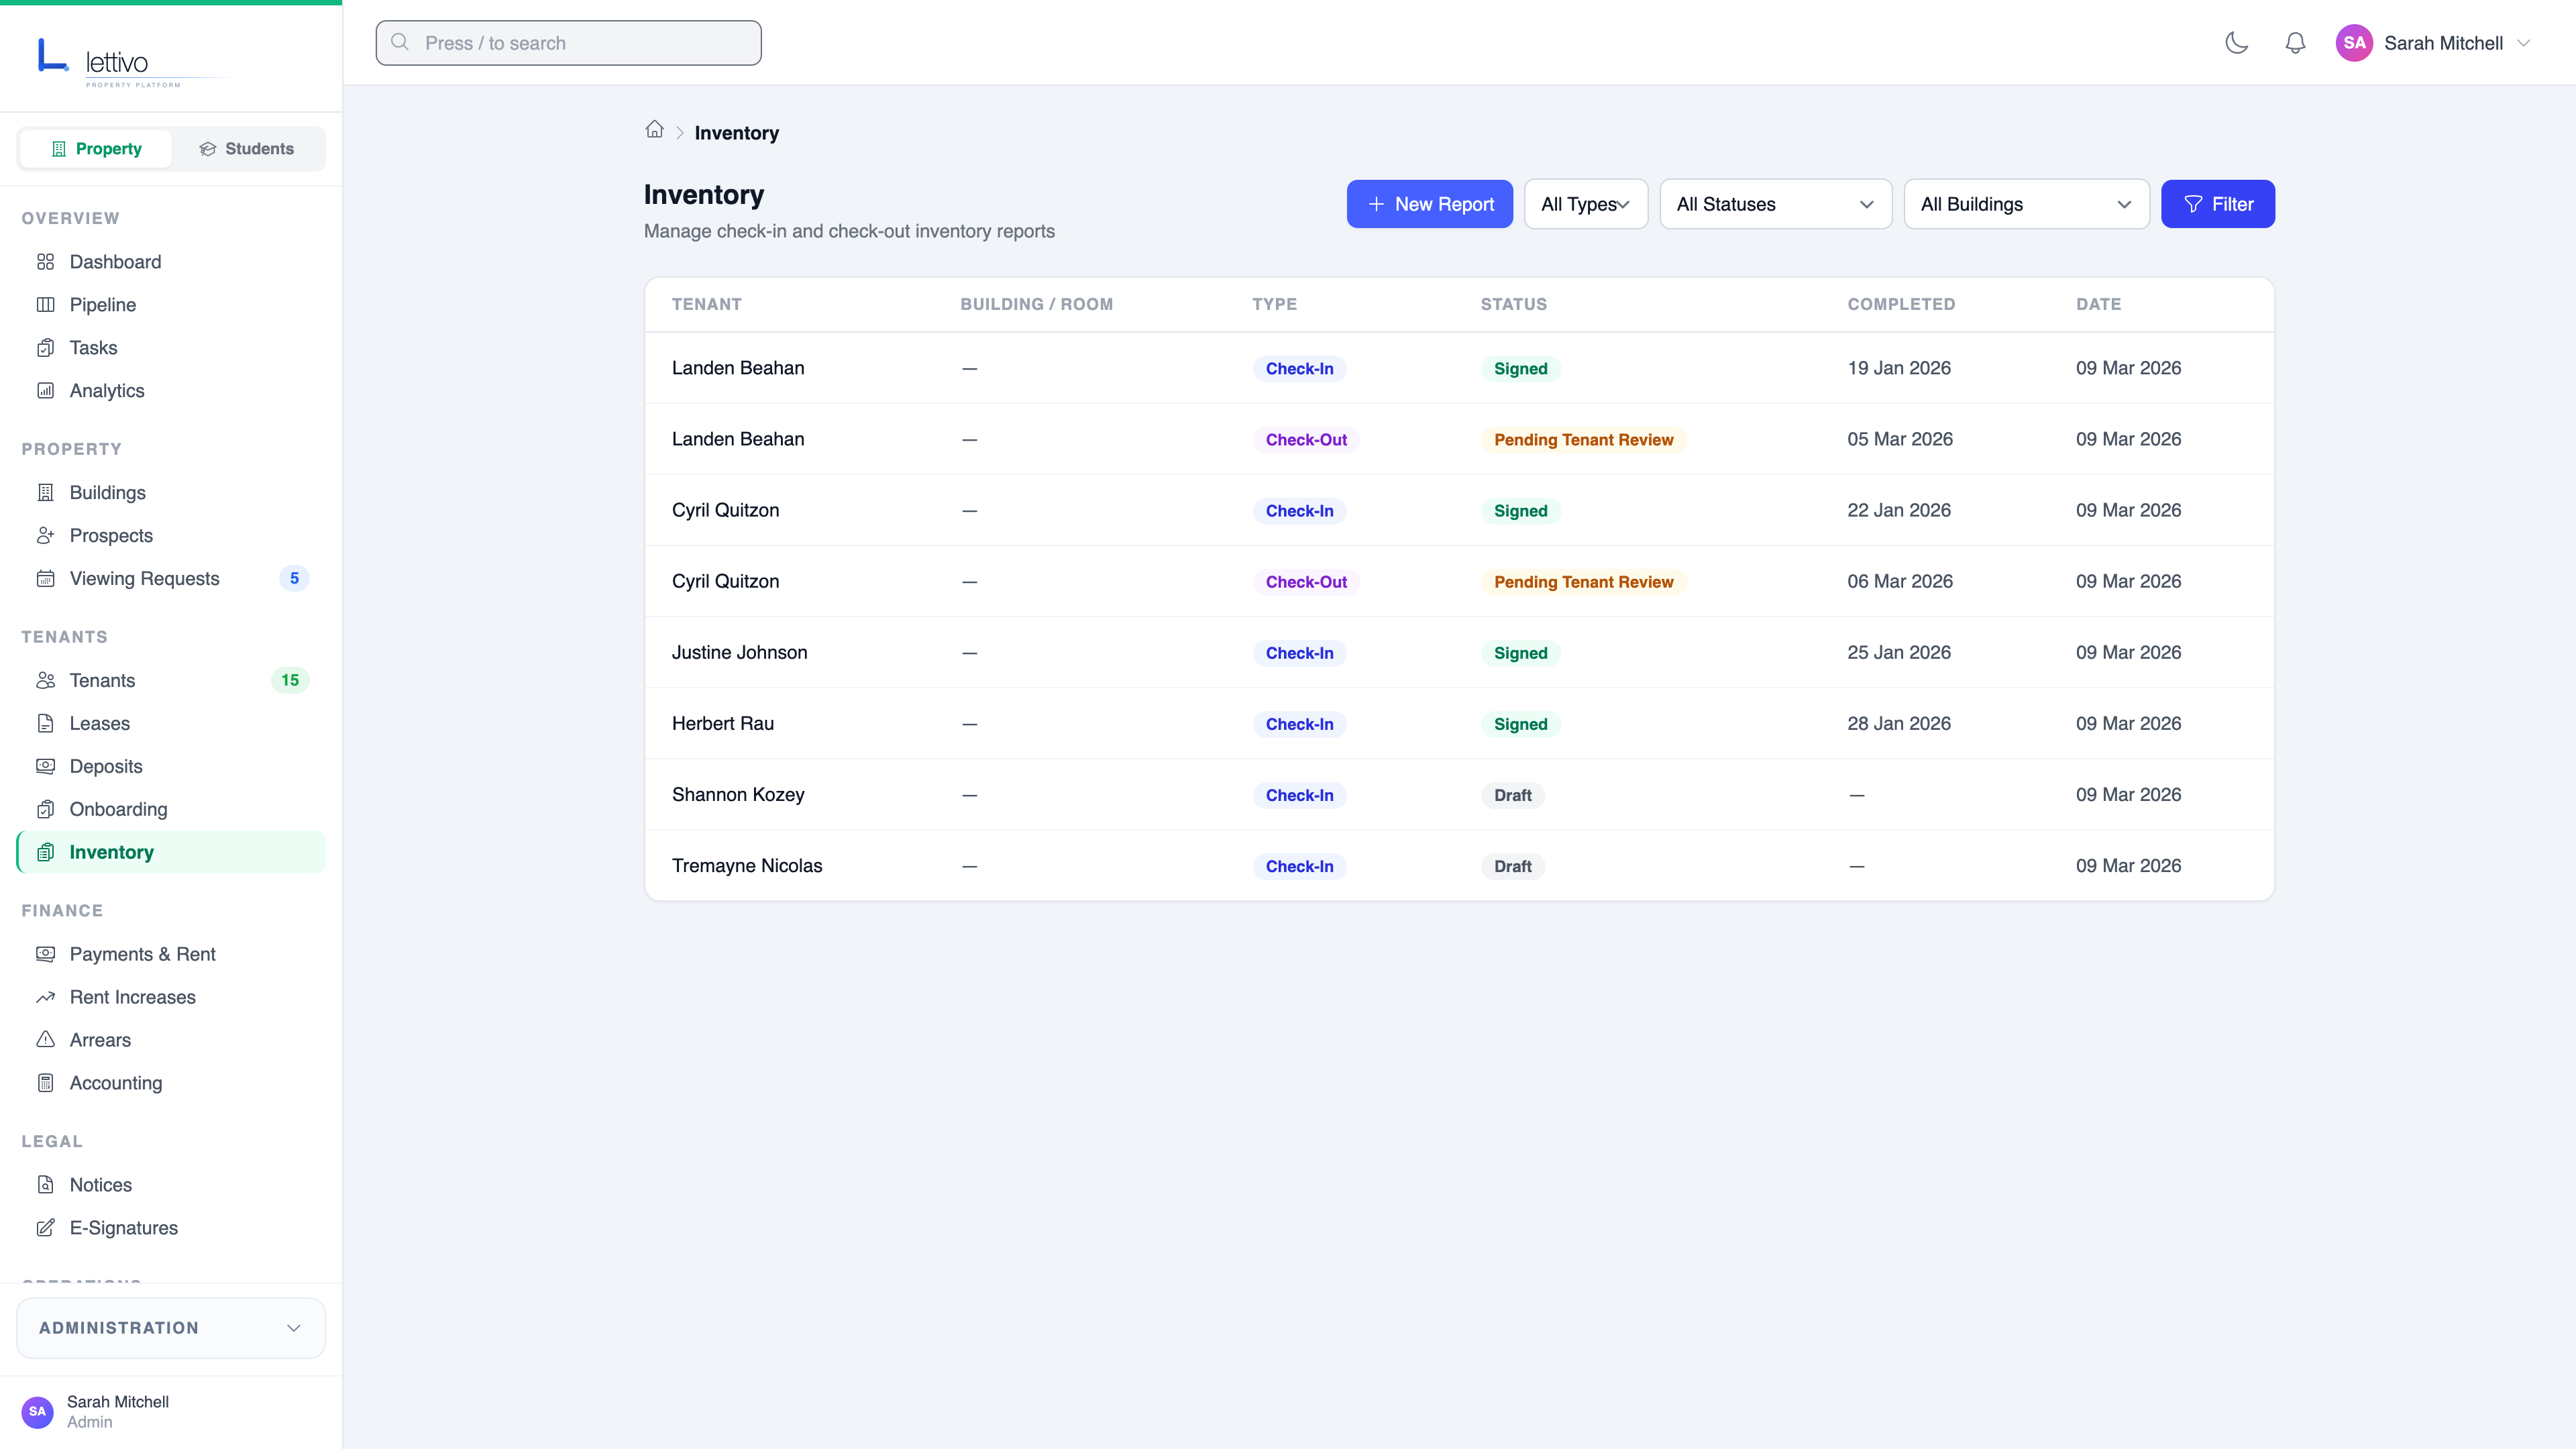This screenshot has height=1449, width=2576.
Task: Click the blue Filter button
Action: [2217, 204]
